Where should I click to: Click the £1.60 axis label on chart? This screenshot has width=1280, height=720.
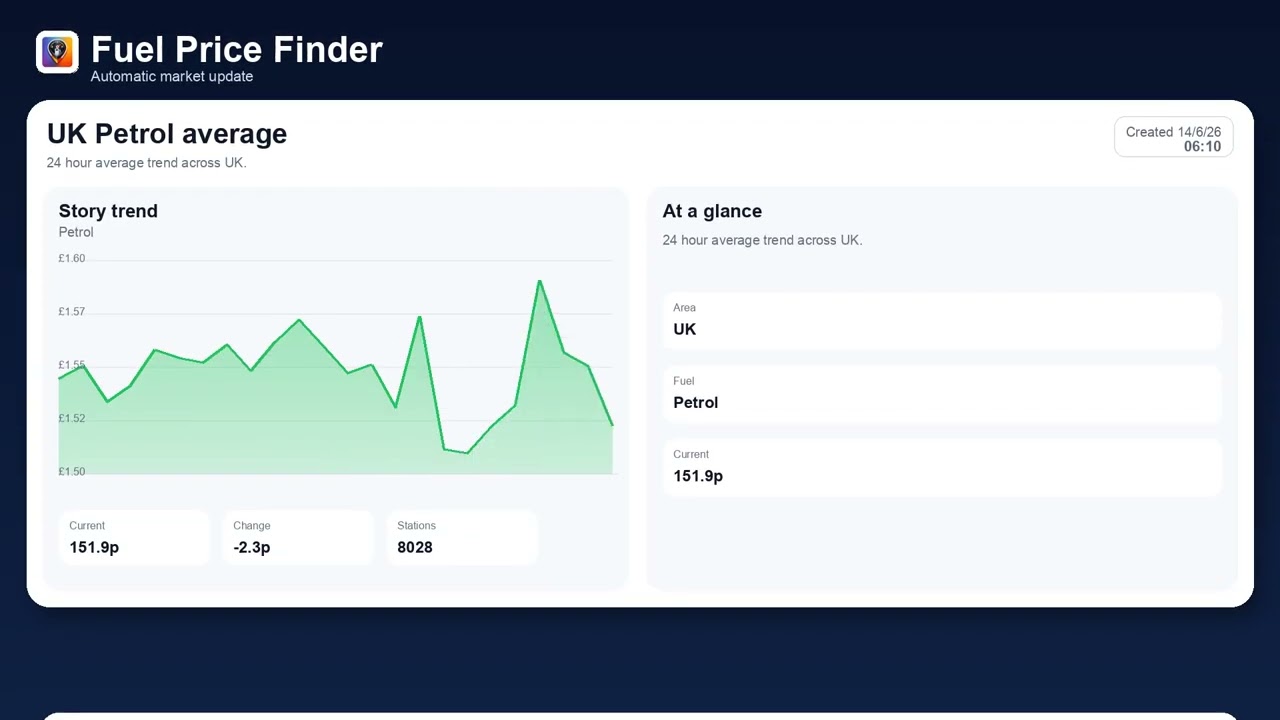(72, 258)
